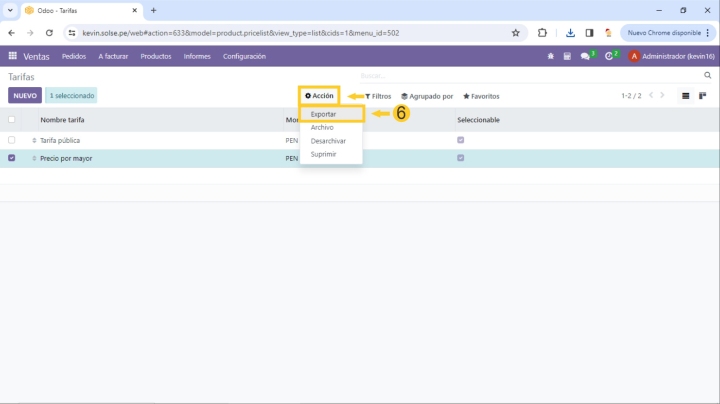Uncheck the Precio por mayor row

12,158
